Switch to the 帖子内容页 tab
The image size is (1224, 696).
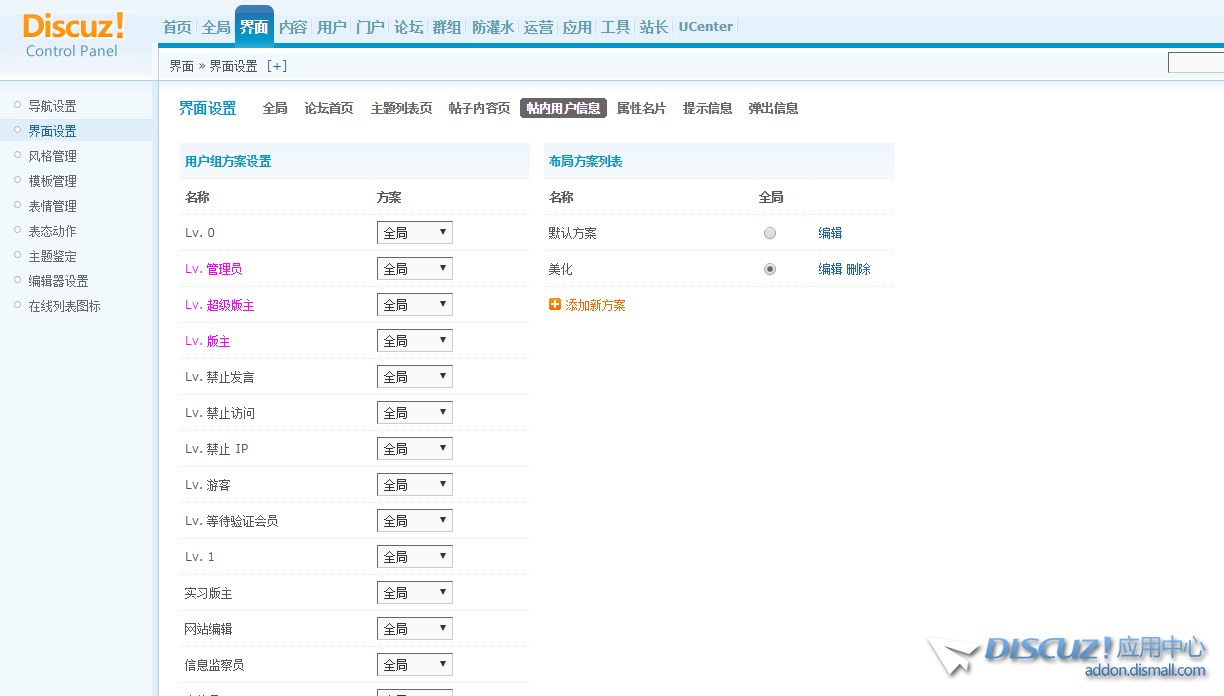479,108
